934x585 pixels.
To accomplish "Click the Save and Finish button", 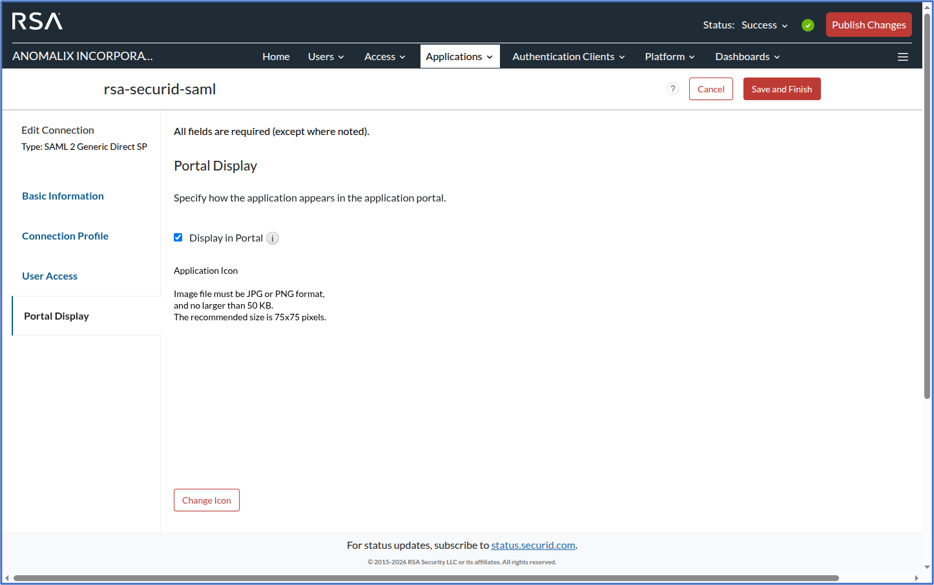I will (782, 89).
